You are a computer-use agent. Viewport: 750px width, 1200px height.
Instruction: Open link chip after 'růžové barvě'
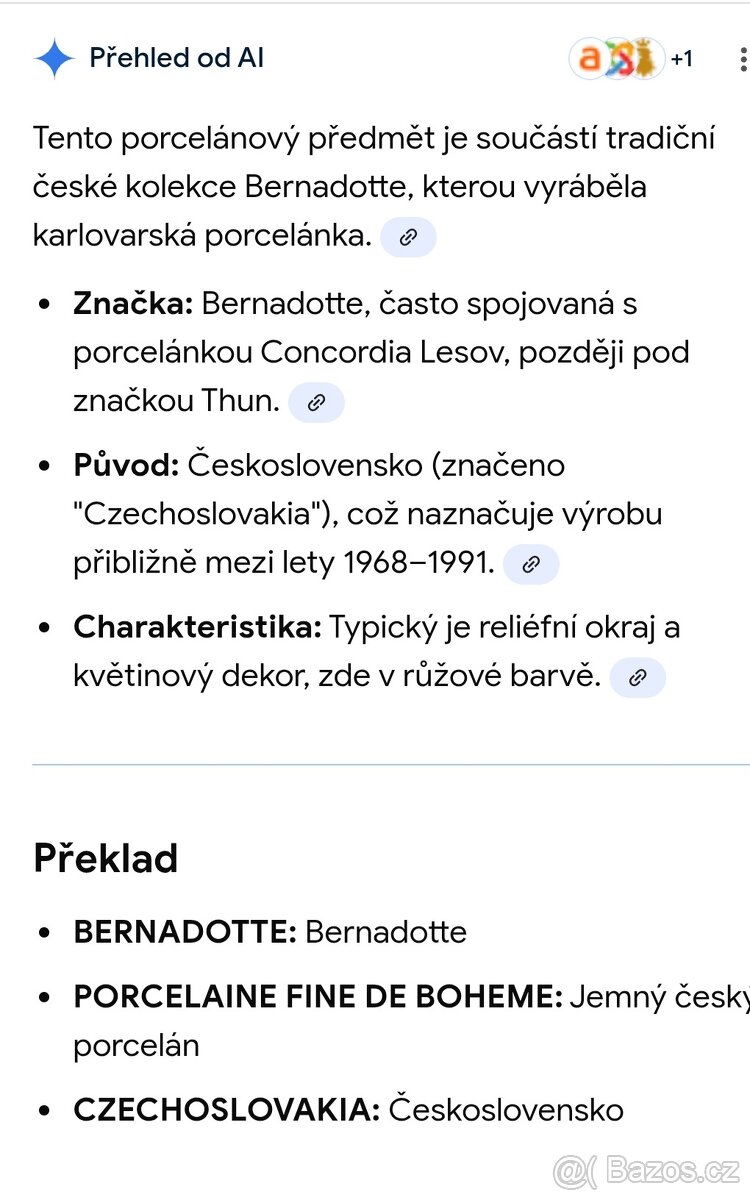[637, 678]
